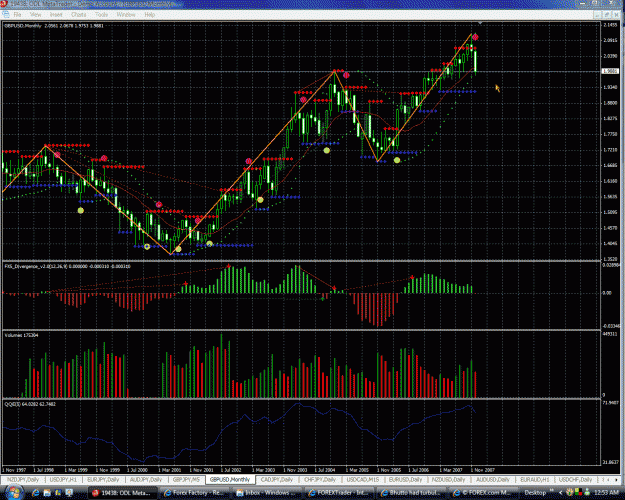Click the '1 Nov 2007' date label

pyautogui.click(x=482, y=470)
